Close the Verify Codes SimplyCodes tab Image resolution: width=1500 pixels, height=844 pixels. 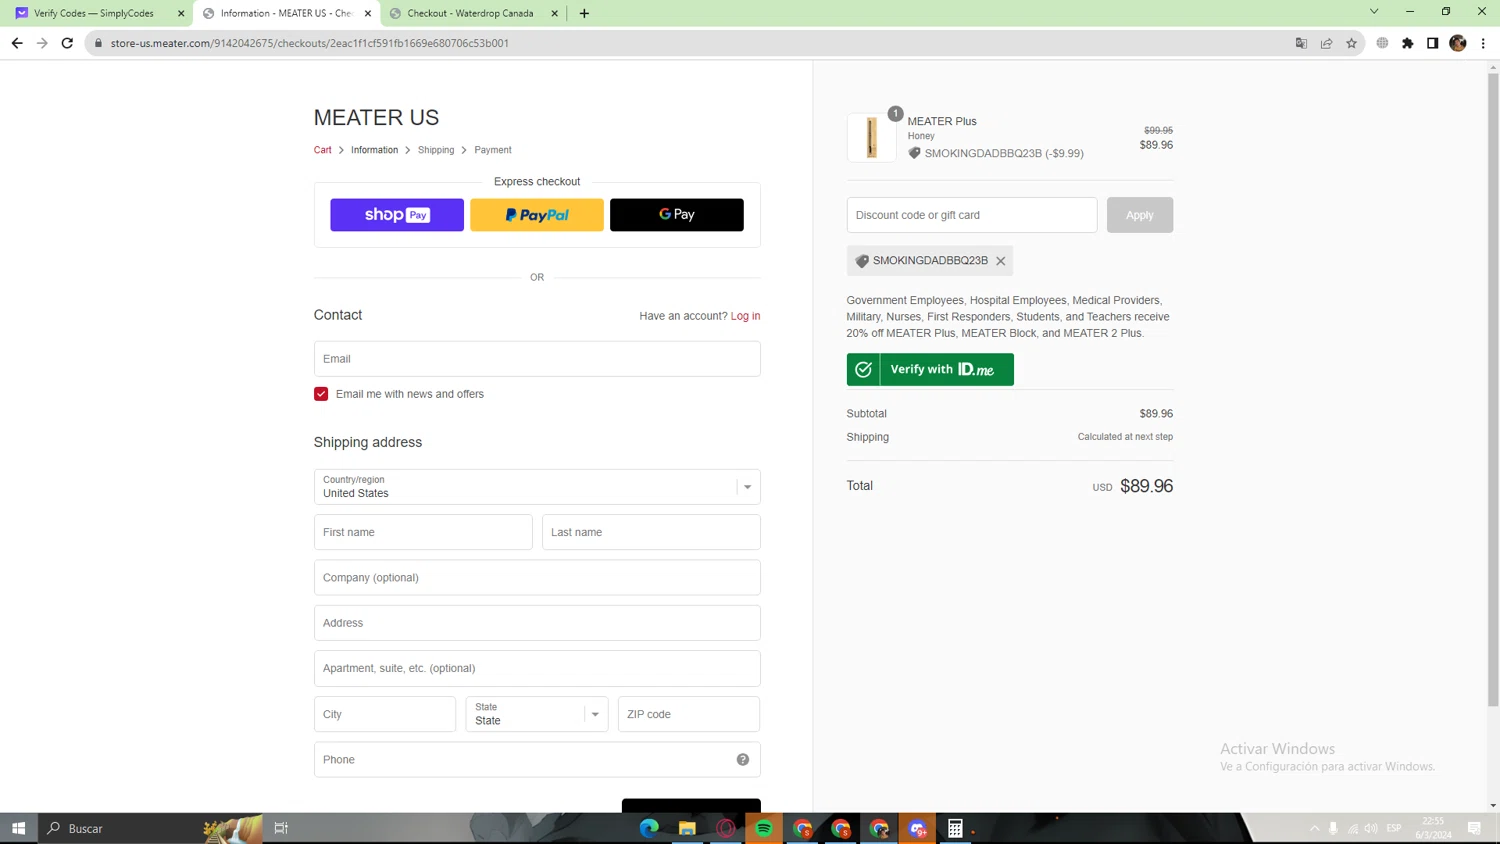(x=181, y=14)
